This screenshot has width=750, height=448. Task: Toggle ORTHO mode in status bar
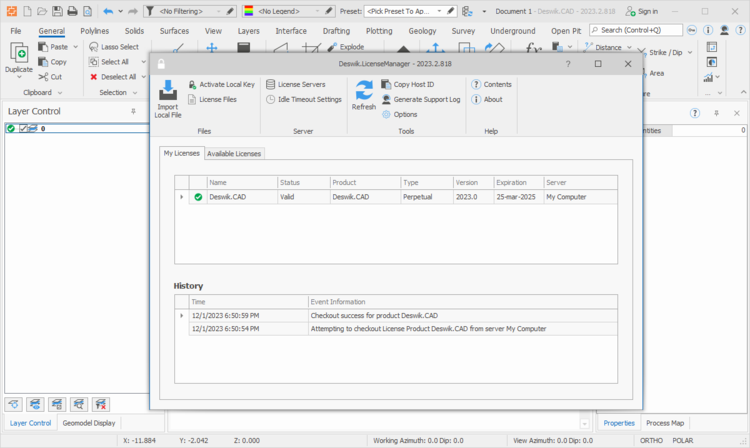(x=651, y=440)
